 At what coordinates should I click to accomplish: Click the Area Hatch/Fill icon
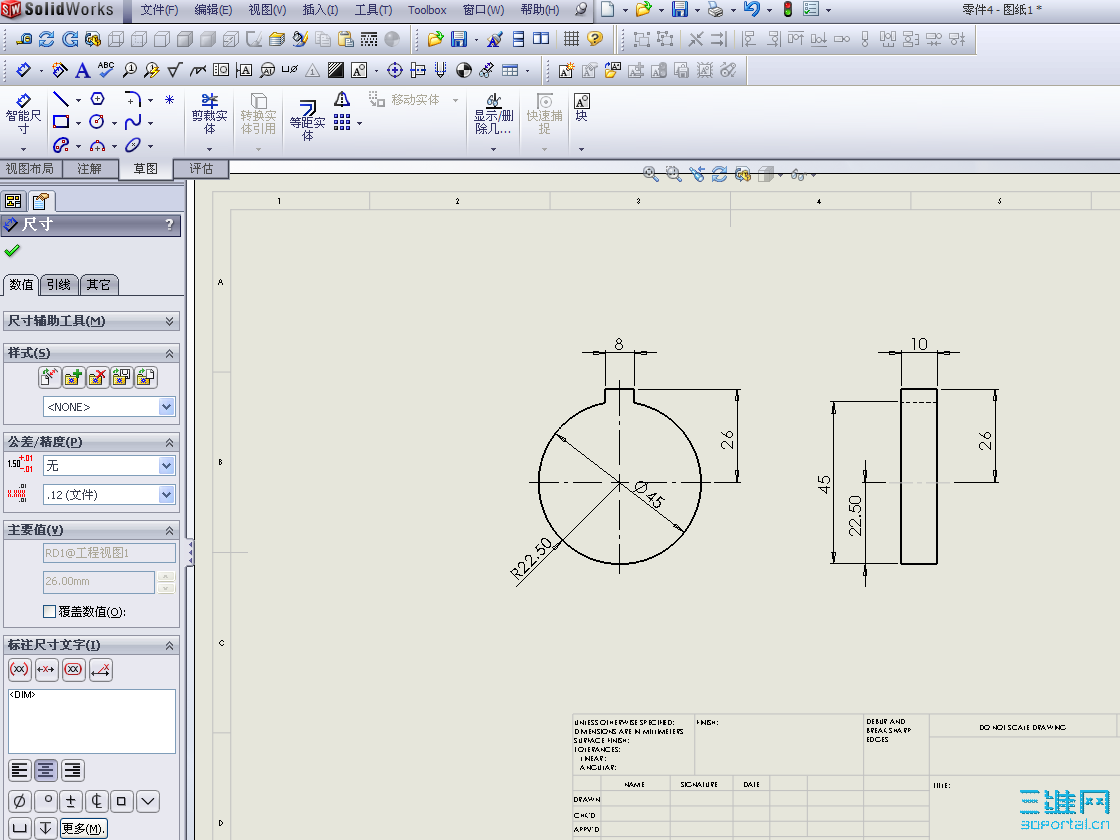point(336,70)
